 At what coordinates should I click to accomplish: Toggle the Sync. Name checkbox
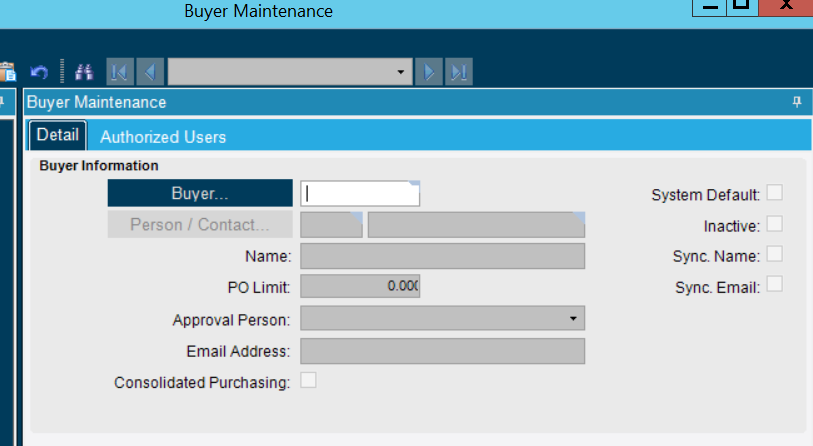775,254
